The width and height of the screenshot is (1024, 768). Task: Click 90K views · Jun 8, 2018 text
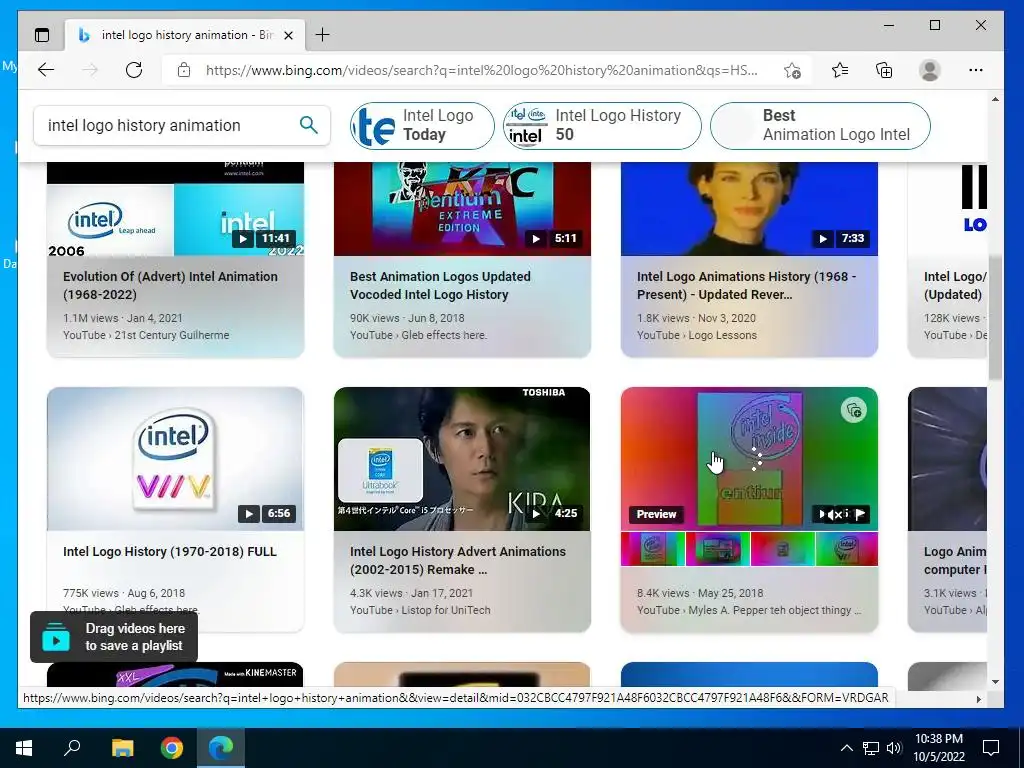(407, 318)
